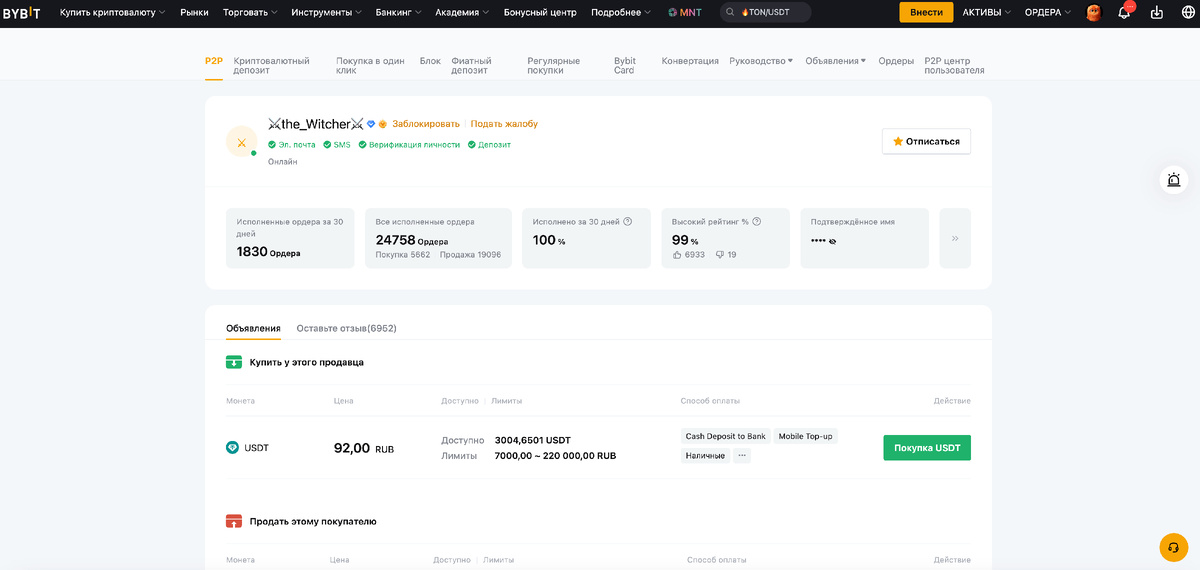Expand Инструменты dropdown menu
Image resolution: width=1200 pixels, height=570 pixels.
pos(326,13)
